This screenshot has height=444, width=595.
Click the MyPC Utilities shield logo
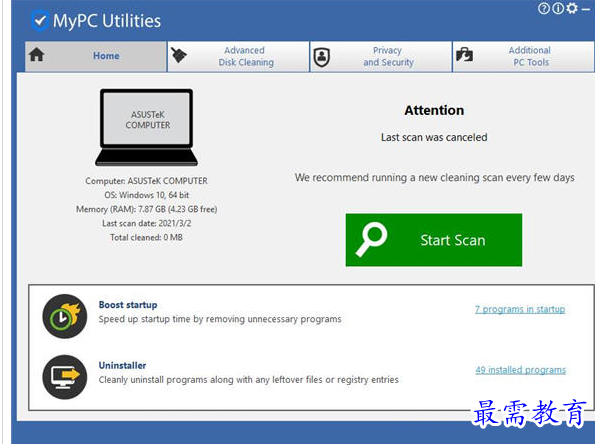39,20
